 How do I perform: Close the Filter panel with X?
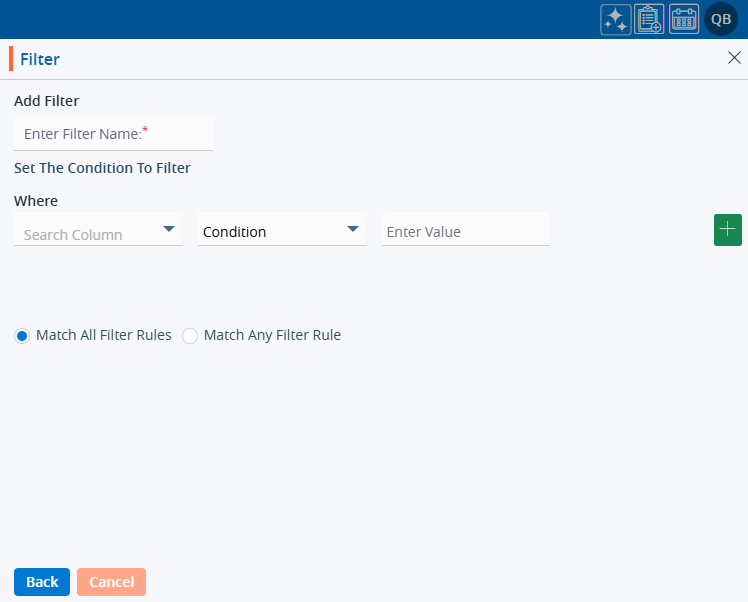[x=734, y=58]
